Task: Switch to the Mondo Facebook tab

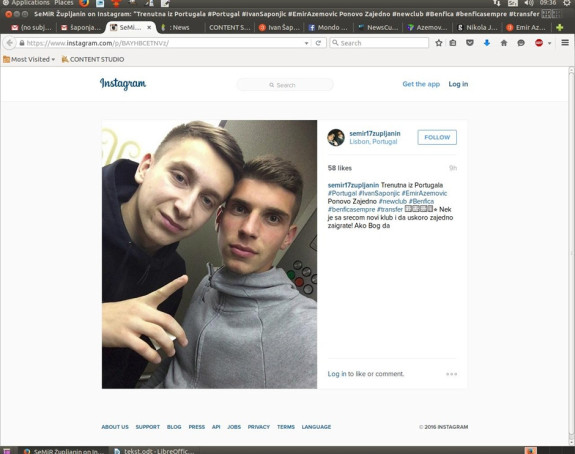Action: tap(328, 28)
